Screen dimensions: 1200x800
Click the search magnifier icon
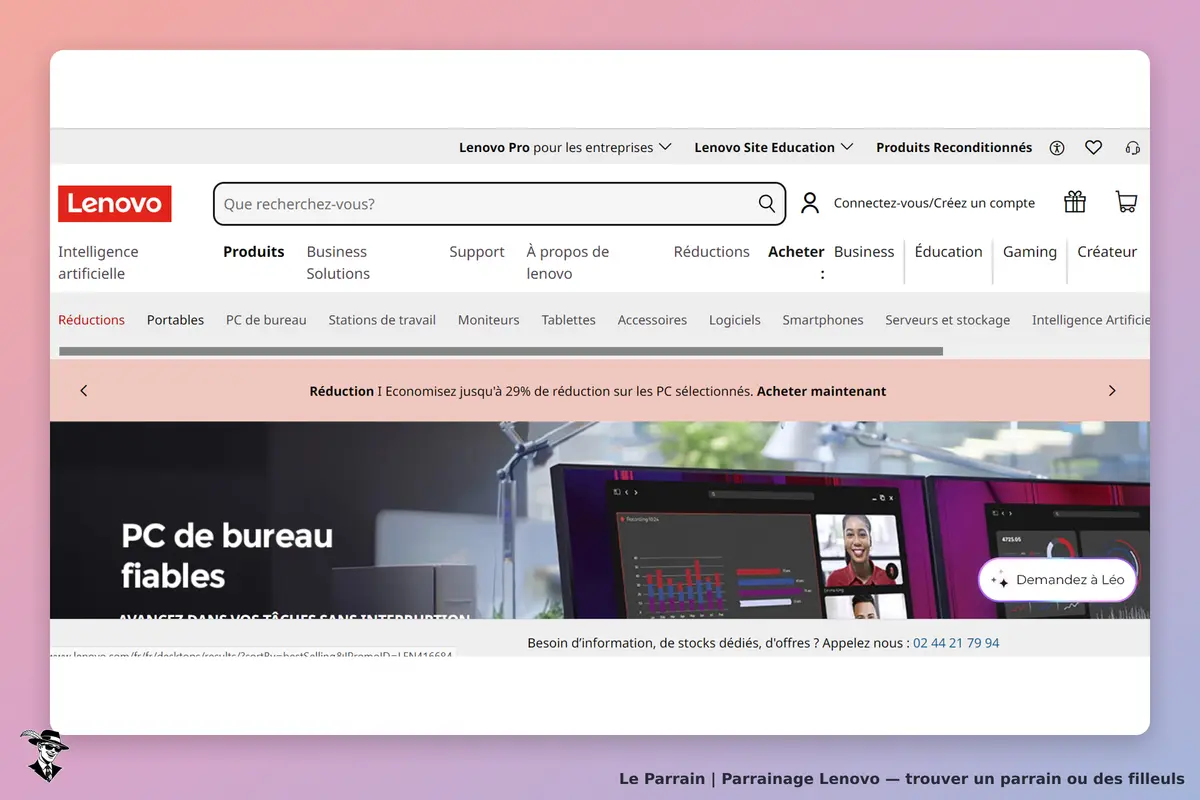point(767,204)
